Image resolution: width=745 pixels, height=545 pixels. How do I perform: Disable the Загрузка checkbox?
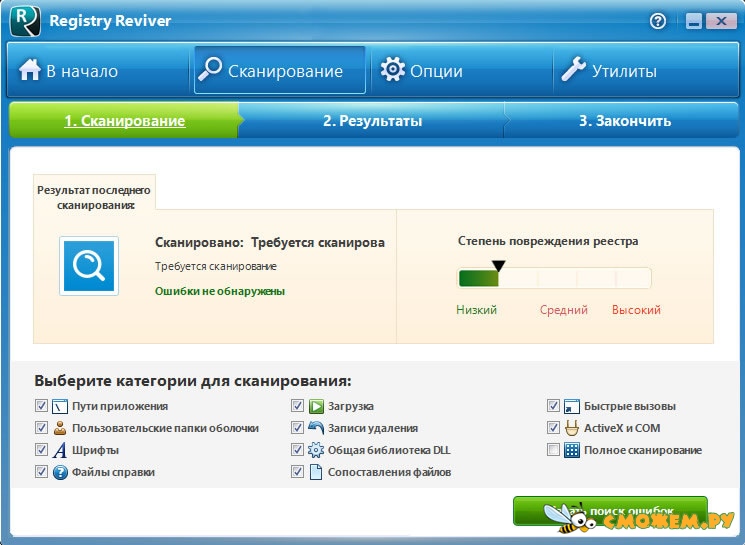point(297,406)
